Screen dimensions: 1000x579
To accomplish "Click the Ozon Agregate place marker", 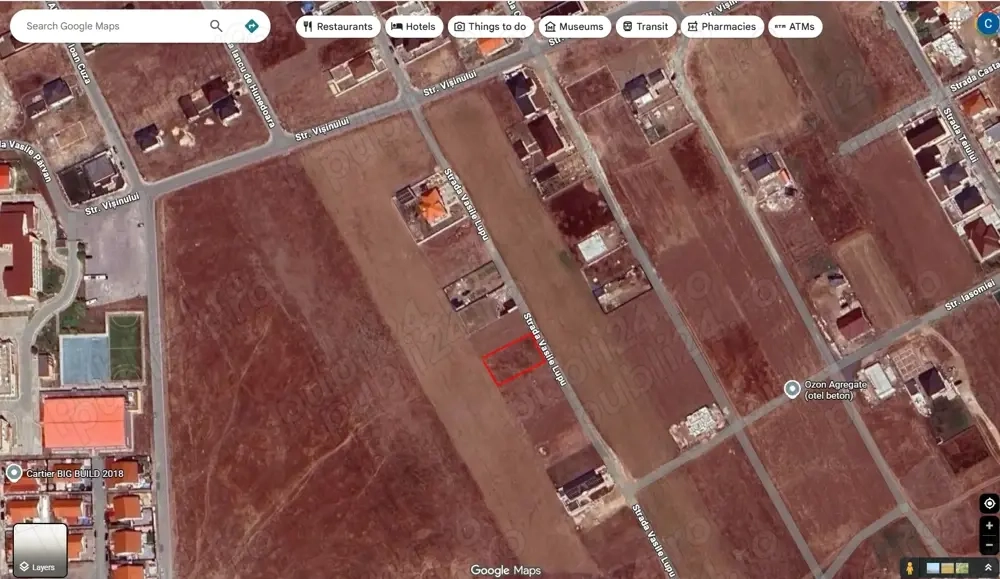I will [x=793, y=388].
